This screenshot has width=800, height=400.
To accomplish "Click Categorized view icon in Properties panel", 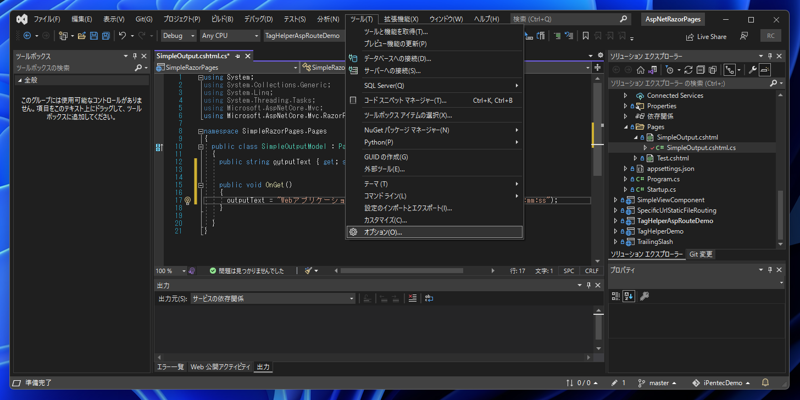I will 615,296.
